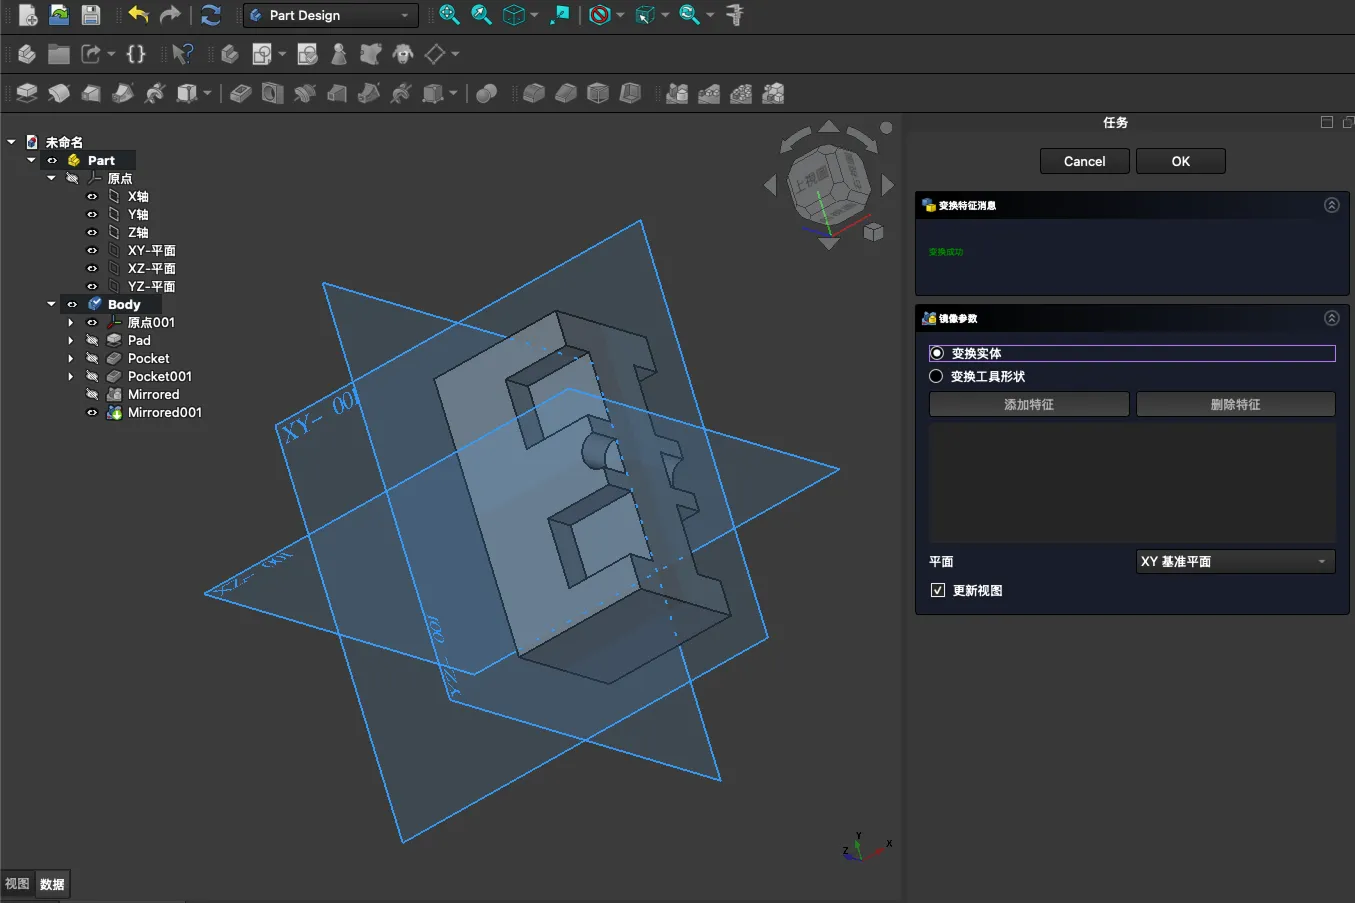Select the transform tool shapes radio button
1355x903 pixels.
tap(937, 376)
